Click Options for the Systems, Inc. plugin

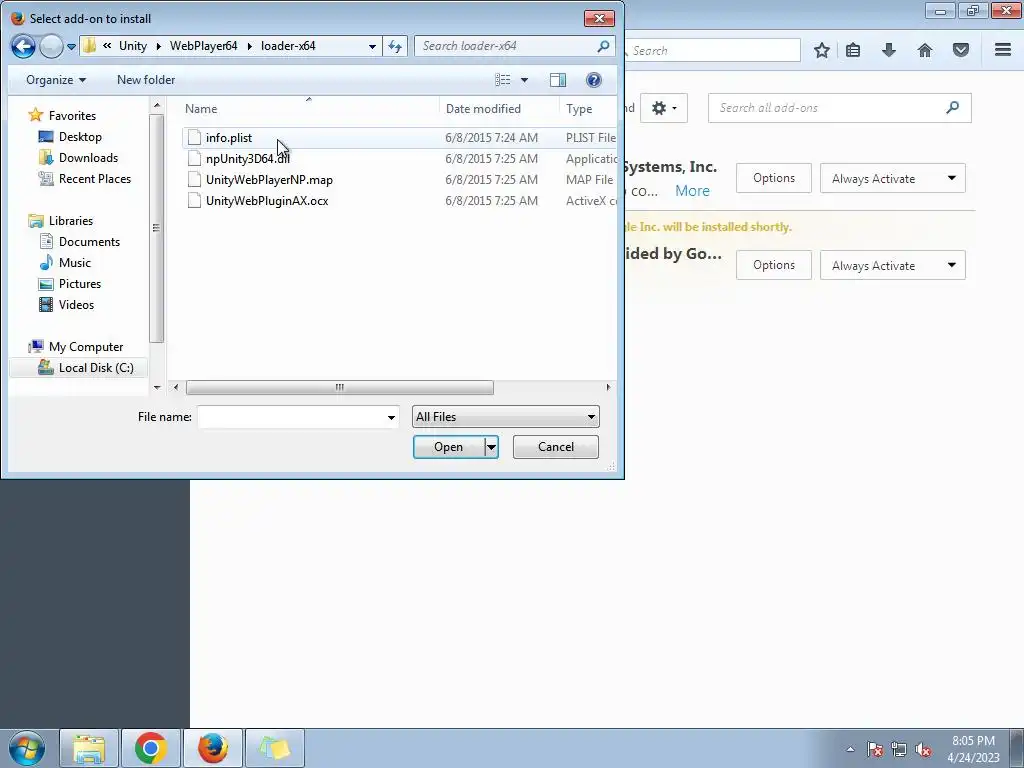click(774, 178)
